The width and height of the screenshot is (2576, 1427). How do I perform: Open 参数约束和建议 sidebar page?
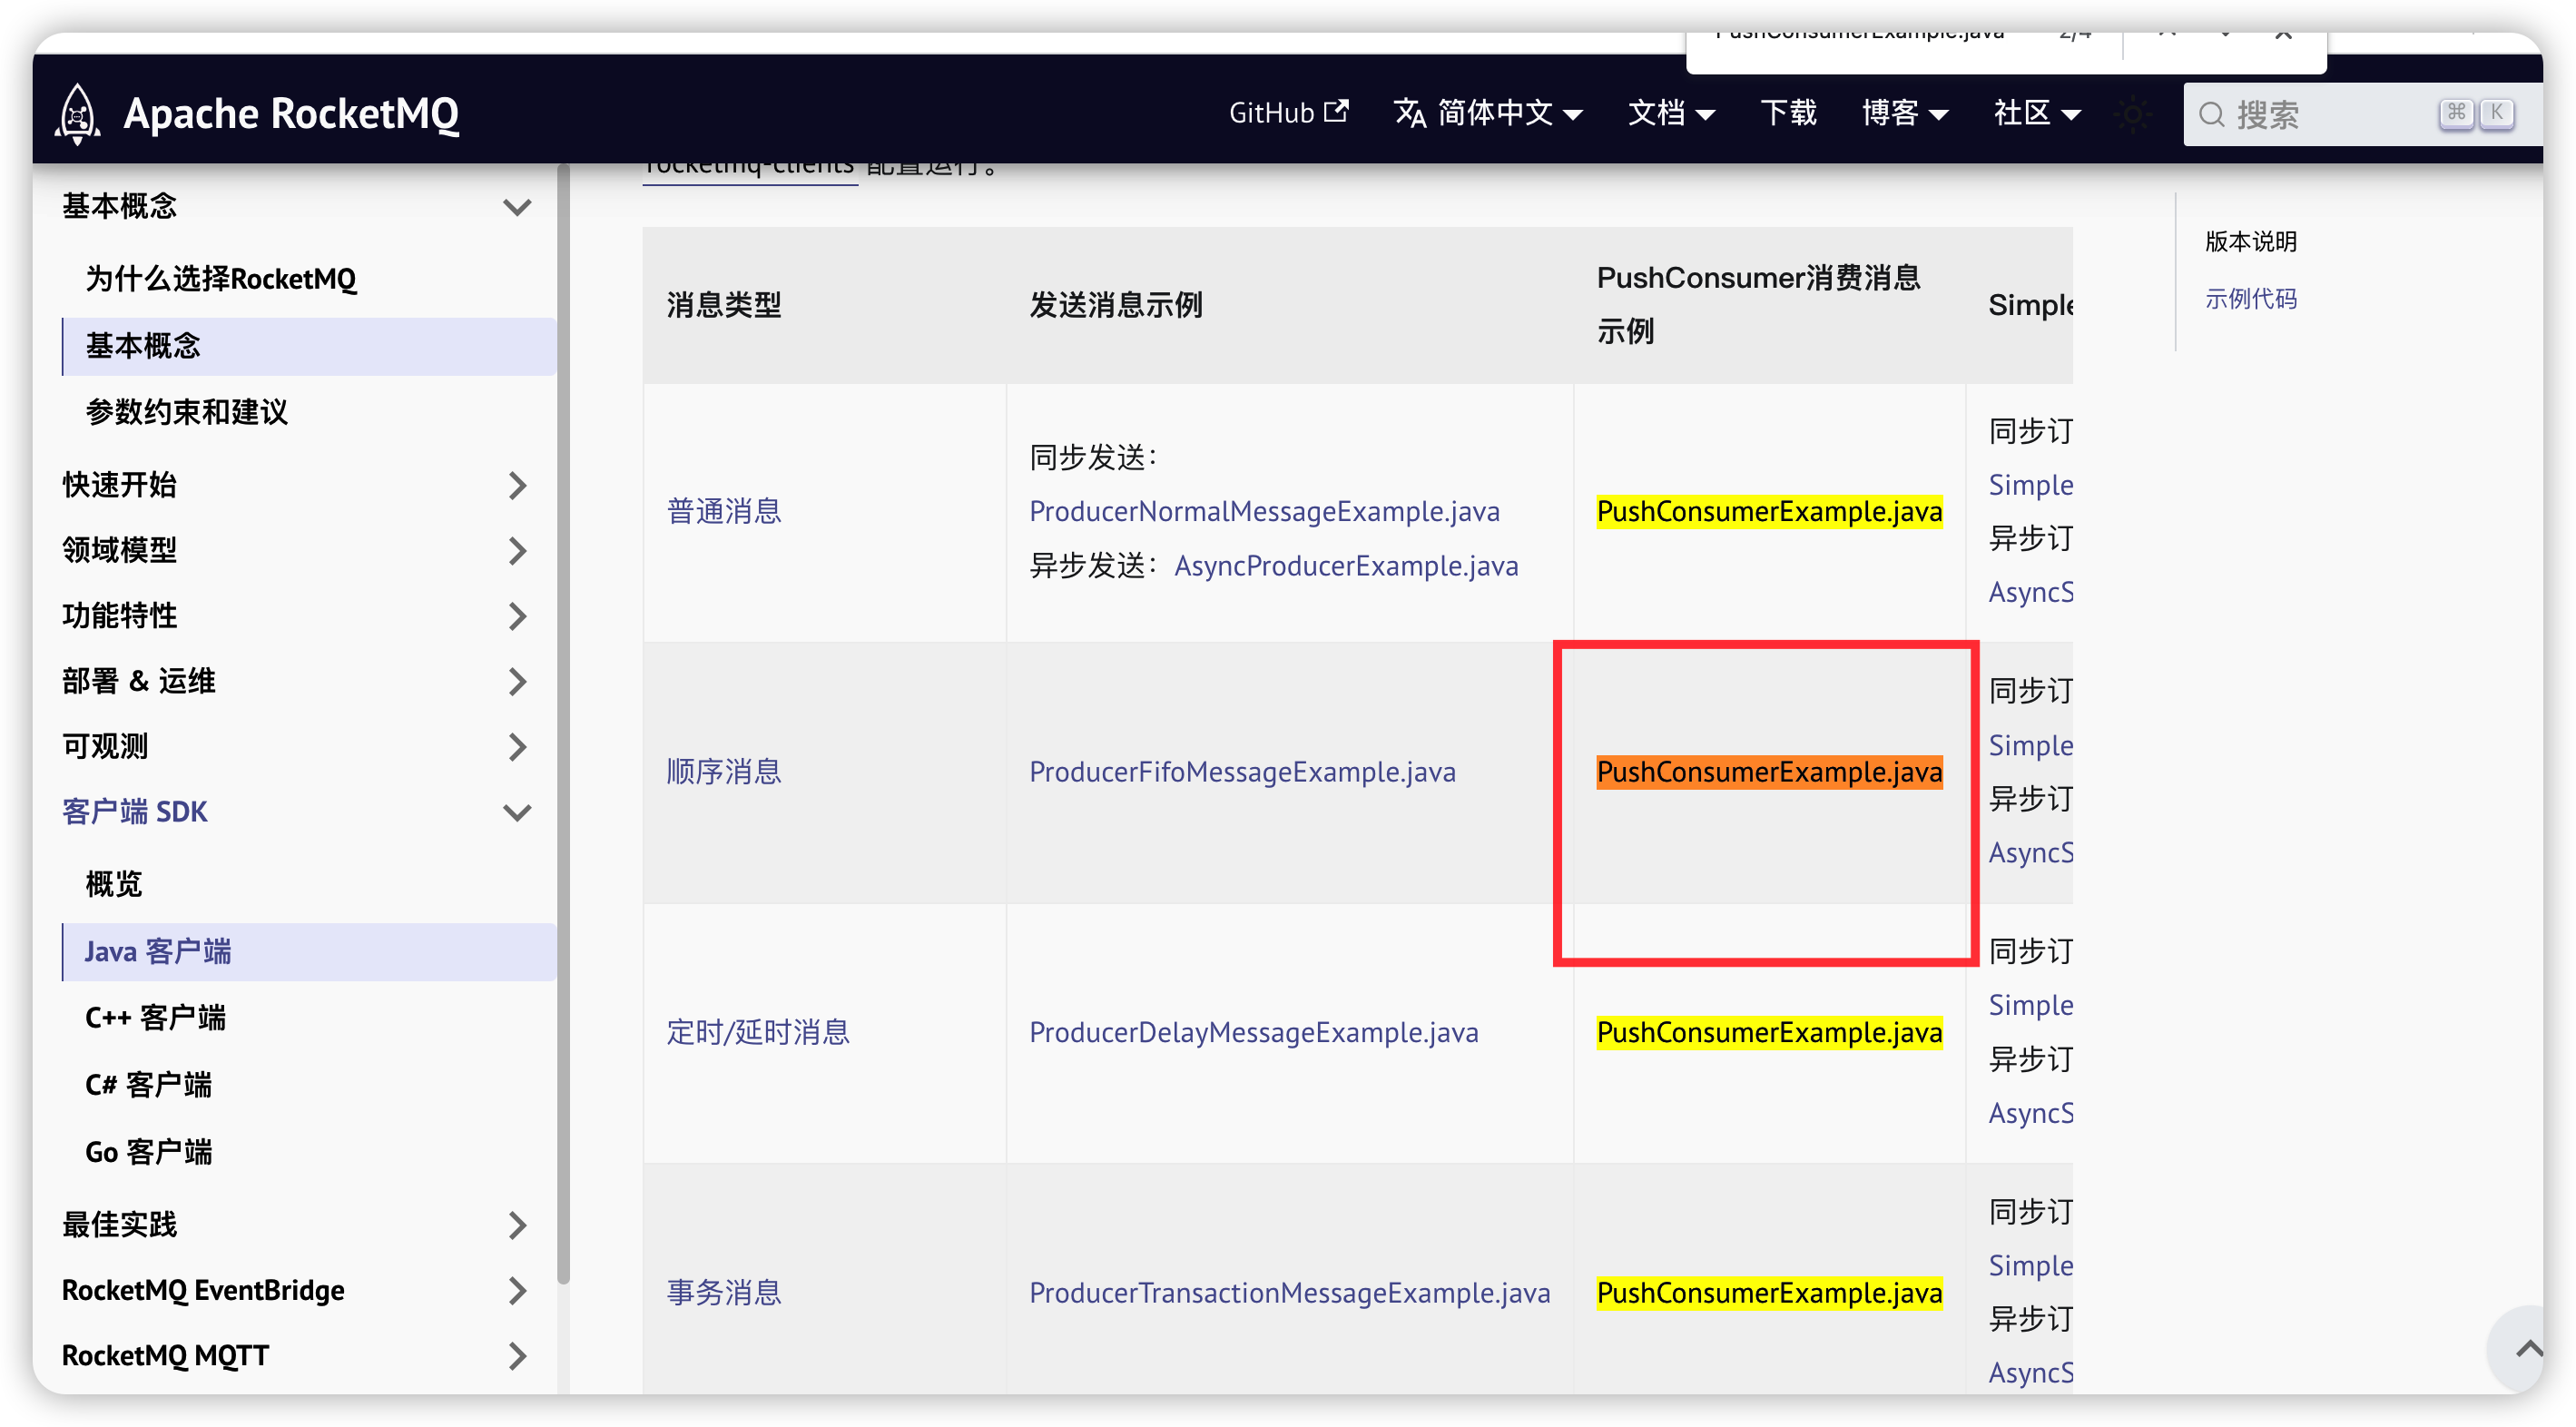[187, 412]
